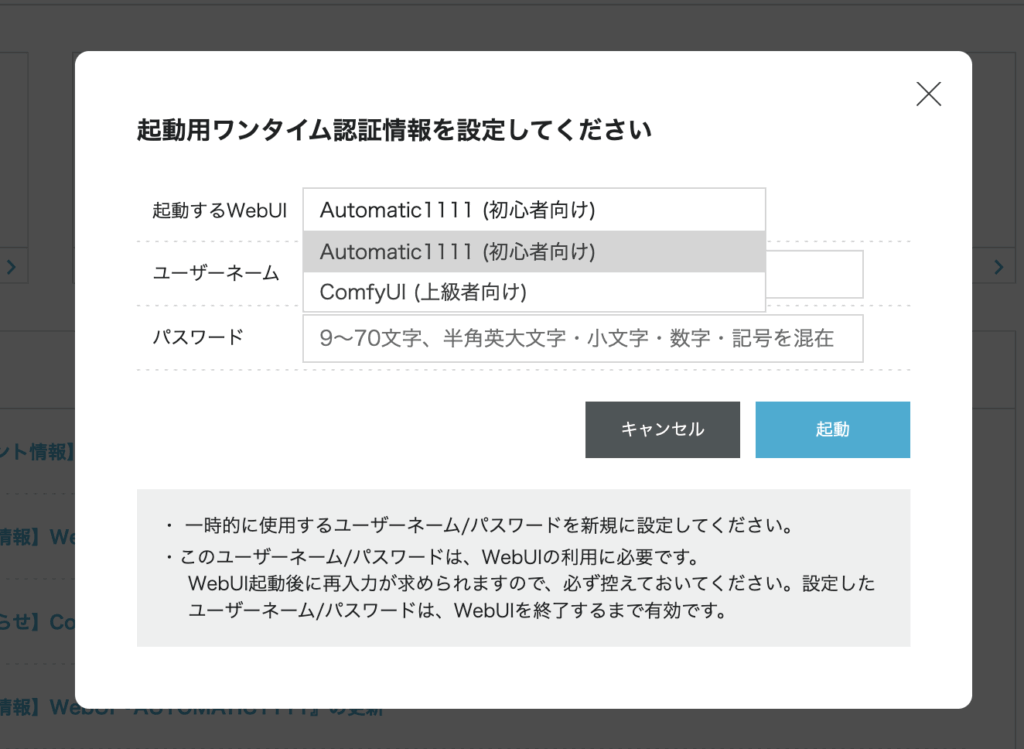
Task: Open the background link starting 情報】We
Action: (x=37, y=537)
